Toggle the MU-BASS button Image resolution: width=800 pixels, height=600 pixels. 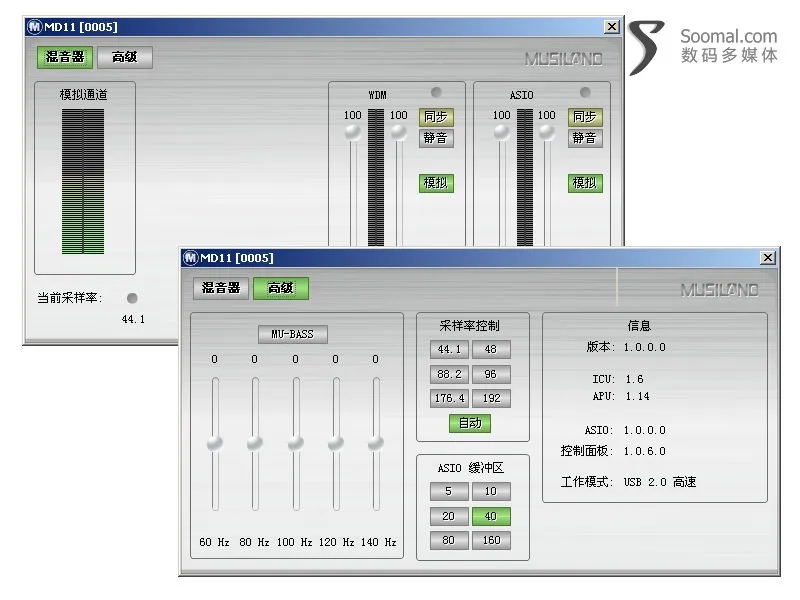(x=292, y=335)
